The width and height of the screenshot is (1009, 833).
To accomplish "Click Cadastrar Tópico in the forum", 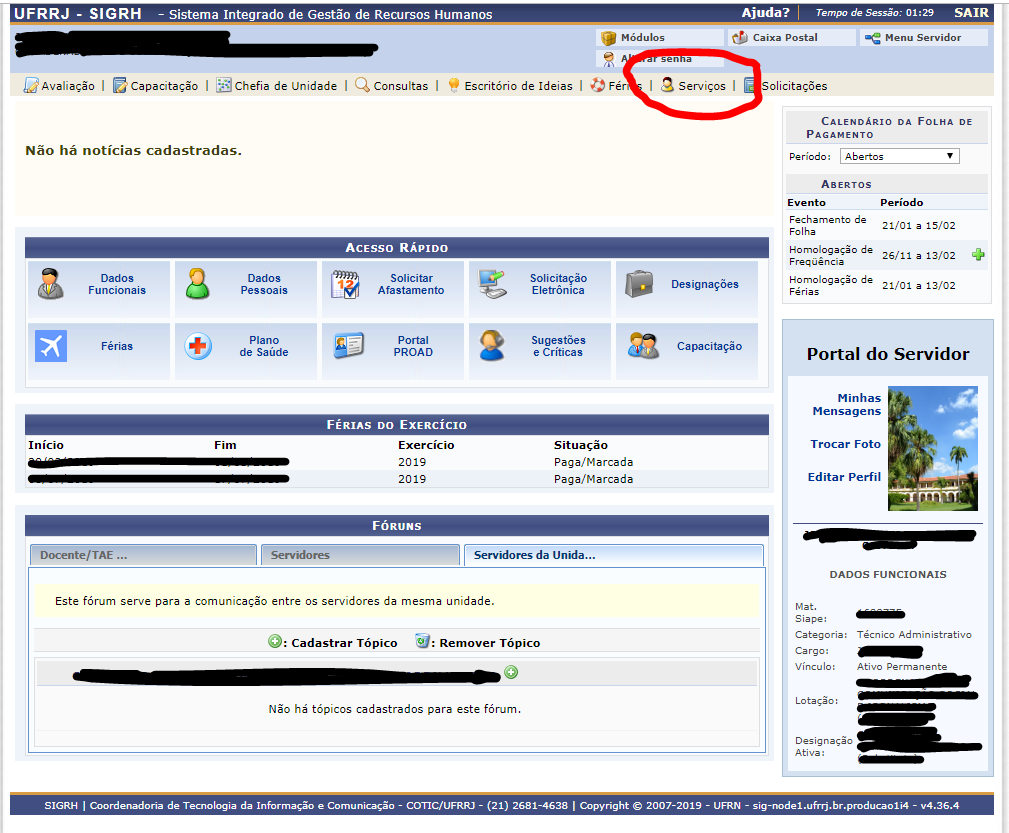I will click(343, 643).
